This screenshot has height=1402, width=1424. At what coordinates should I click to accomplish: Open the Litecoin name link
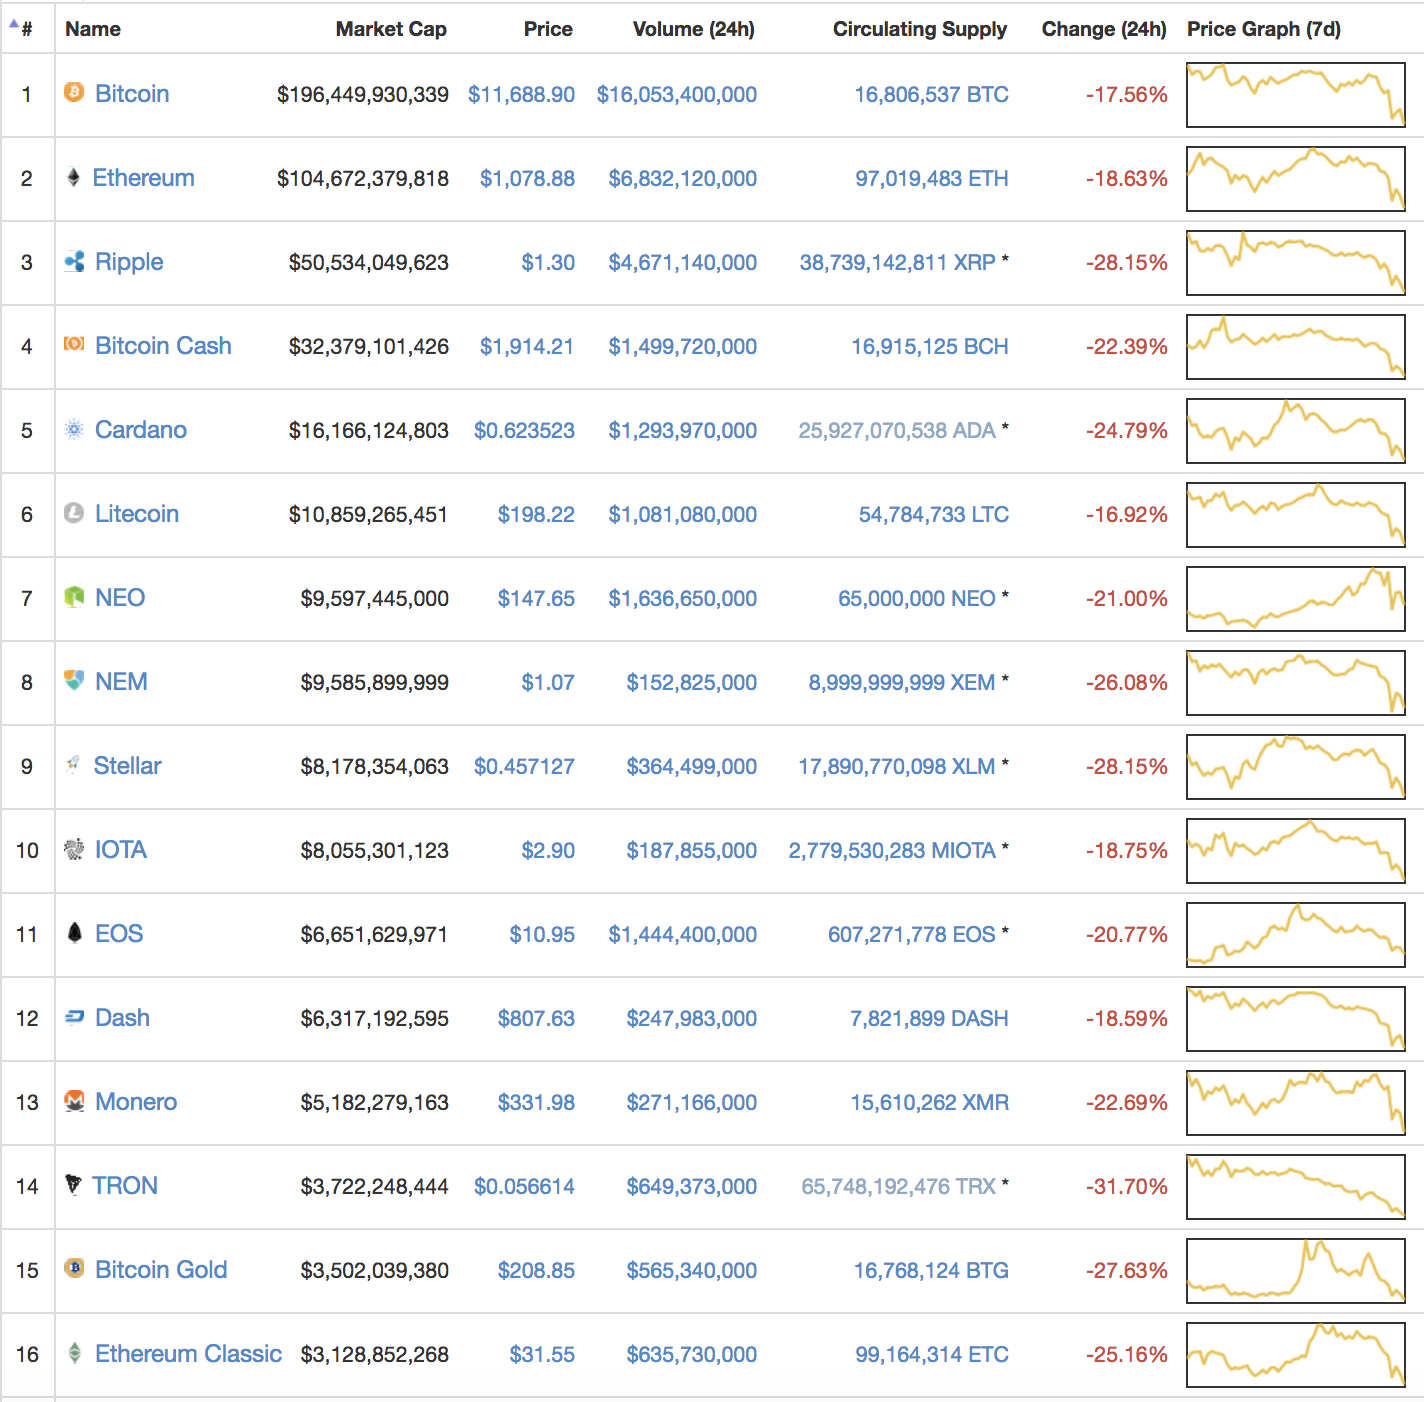coord(137,513)
